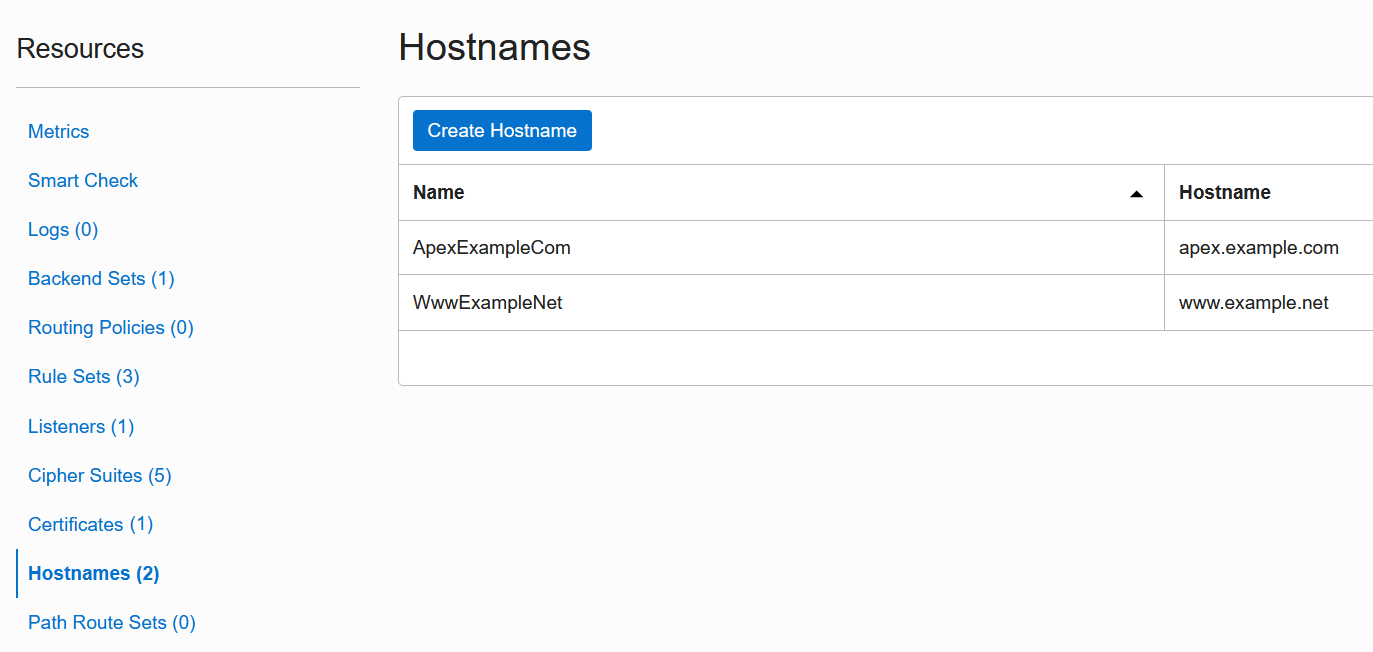Select the WwwExampleNet row name
The width and height of the screenshot is (1373, 652).
pyautogui.click(x=488, y=303)
